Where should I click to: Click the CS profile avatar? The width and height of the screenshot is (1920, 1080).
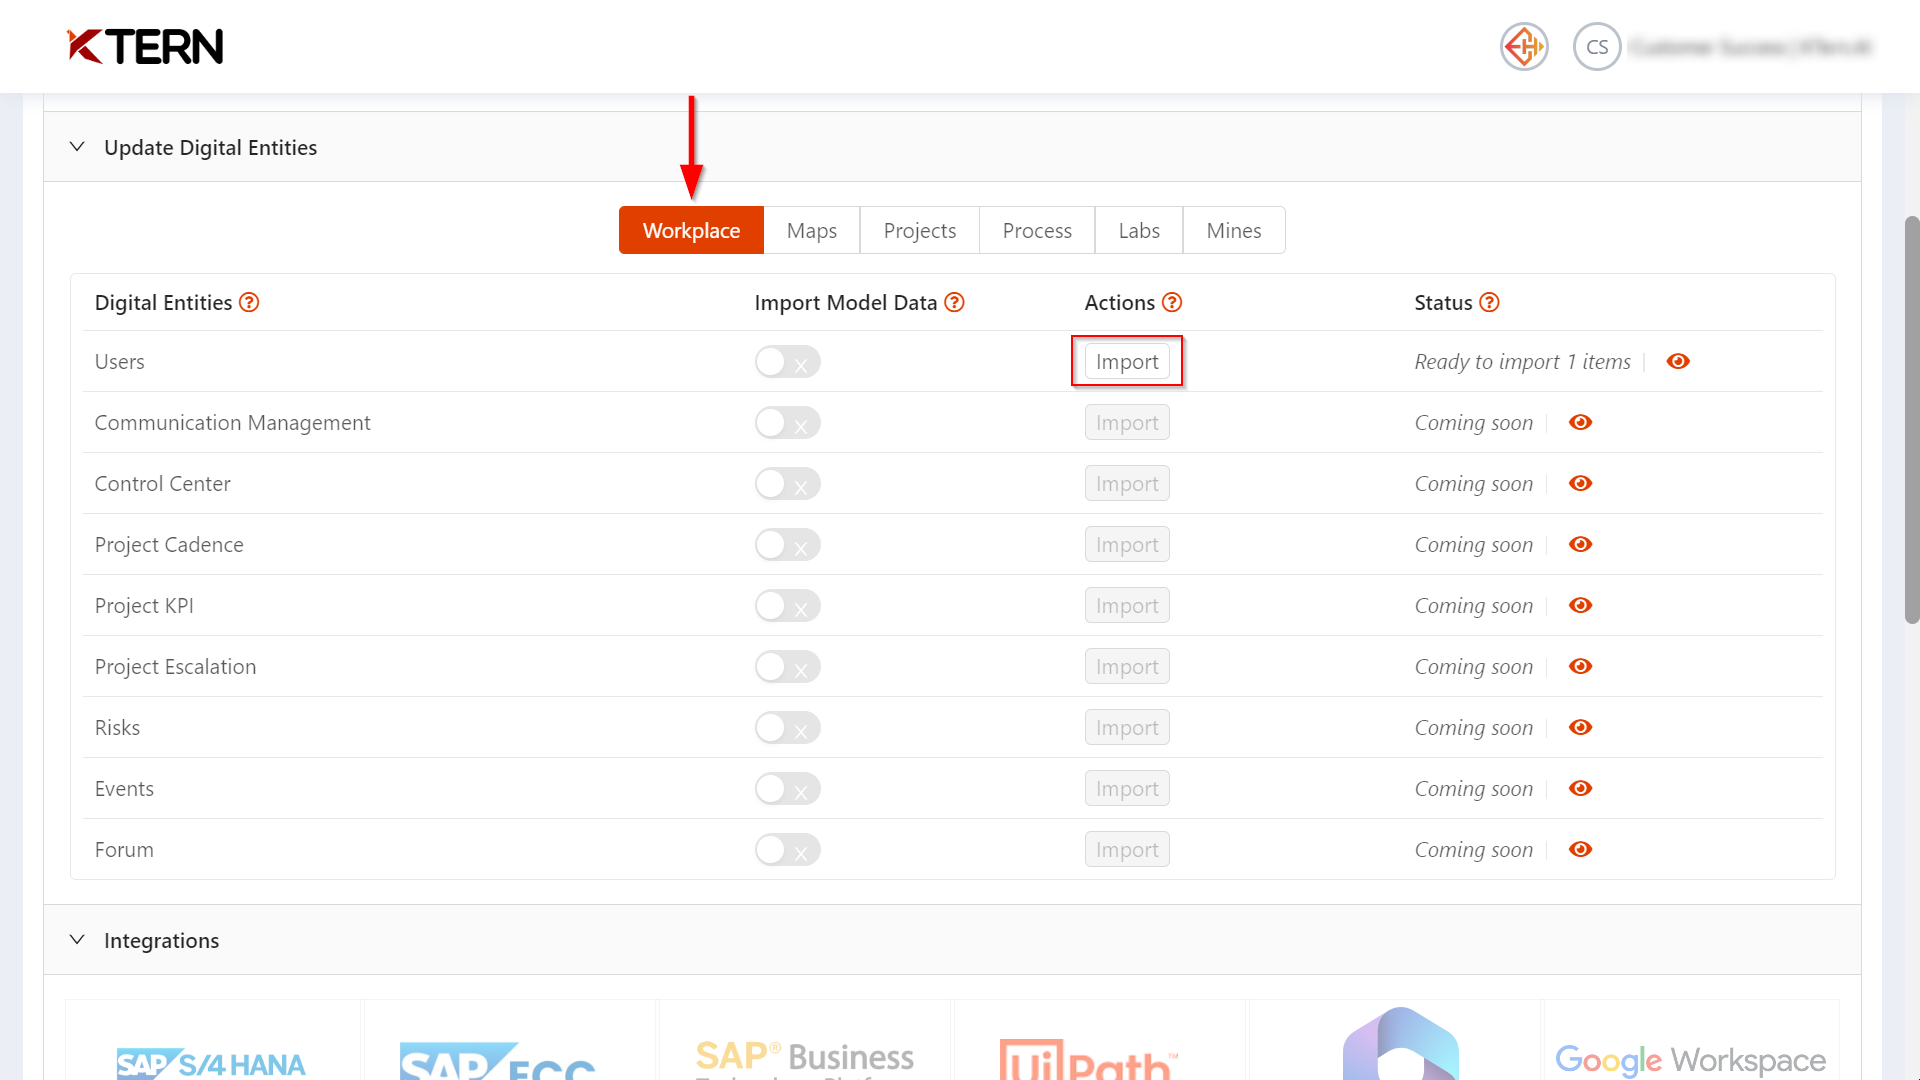click(x=1596, y=46)
